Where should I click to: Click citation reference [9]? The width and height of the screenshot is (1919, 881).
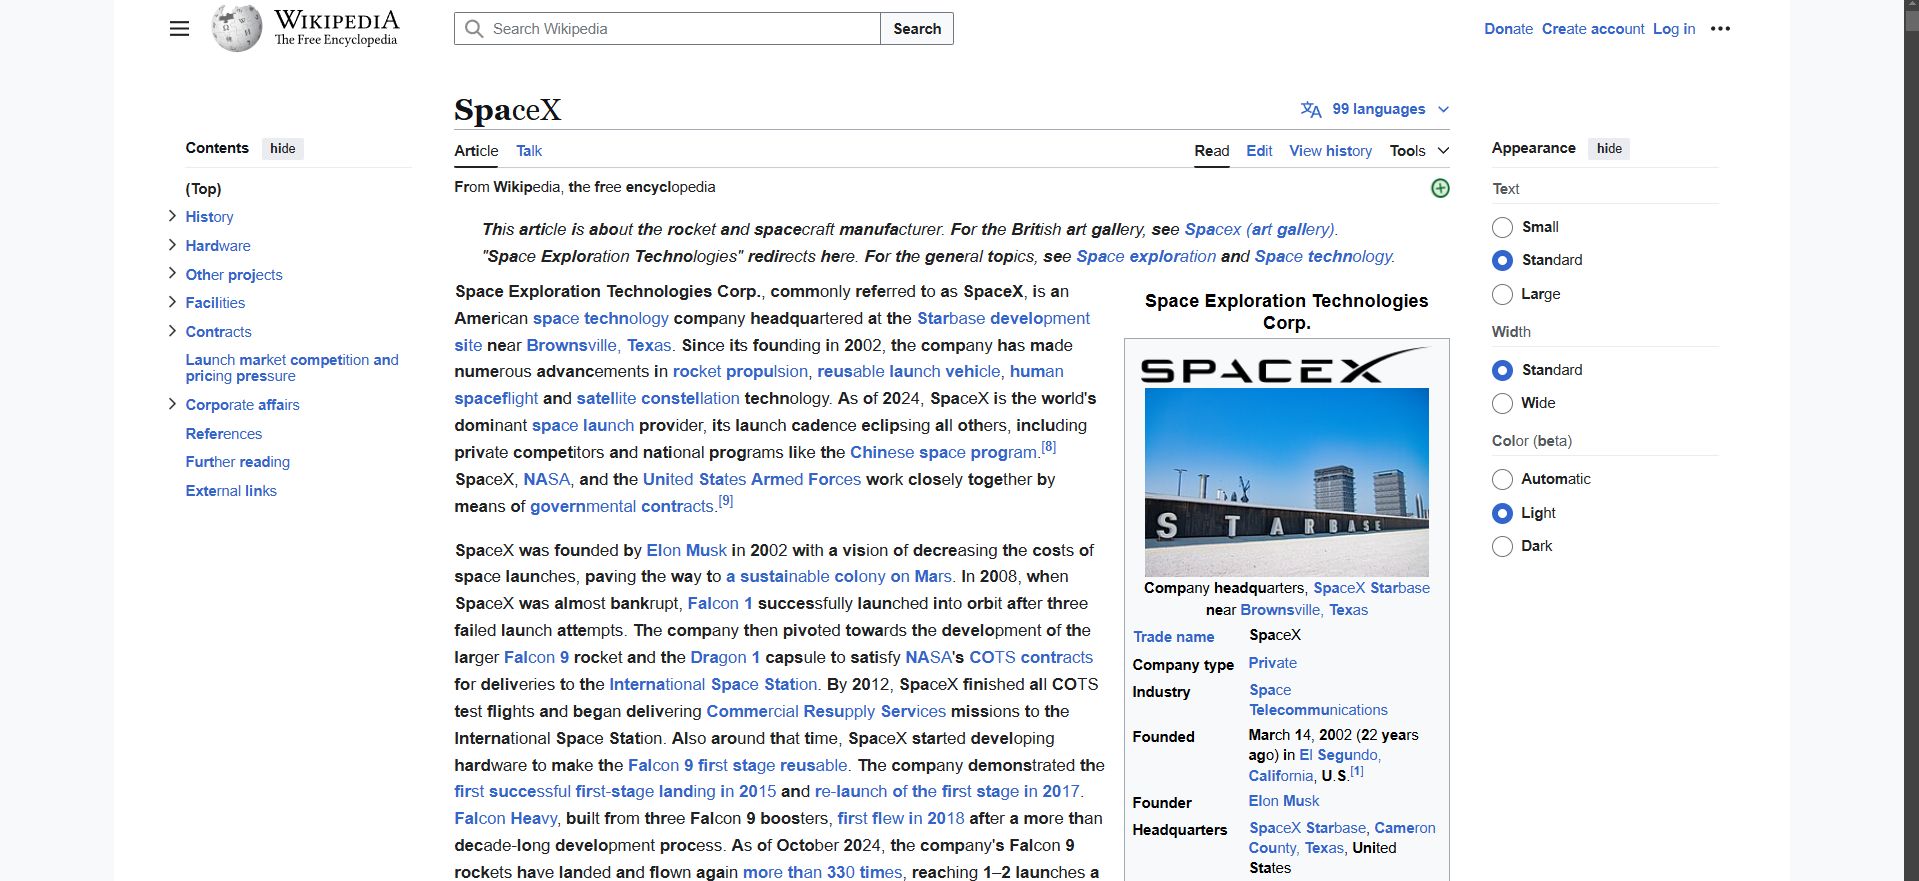click(726, 501)
